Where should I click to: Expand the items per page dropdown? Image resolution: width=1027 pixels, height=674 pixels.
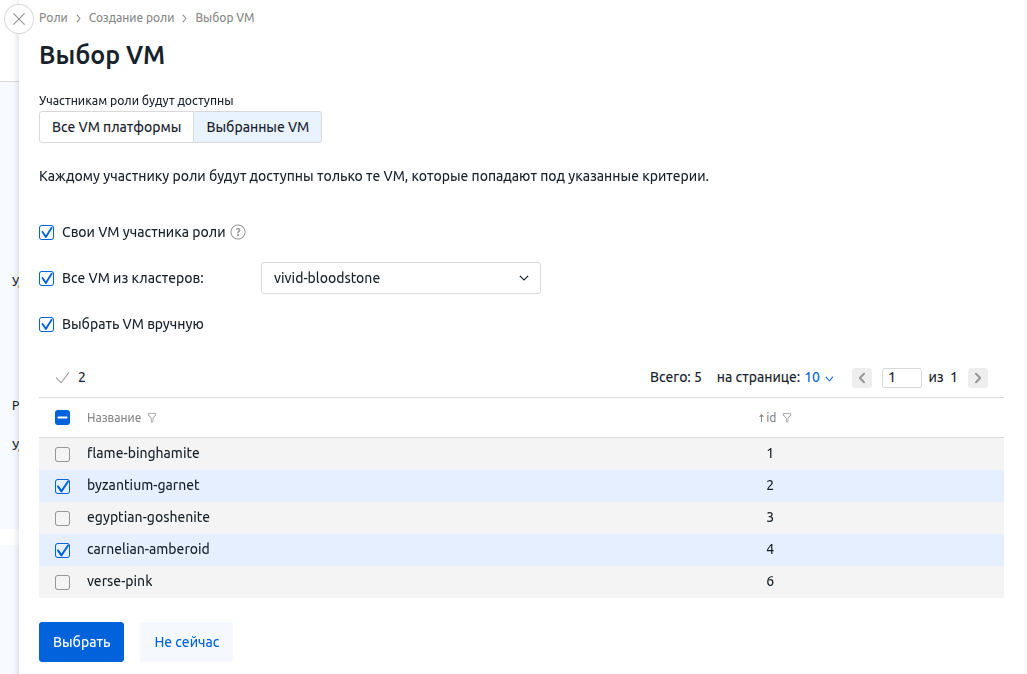tap(819, 378)
